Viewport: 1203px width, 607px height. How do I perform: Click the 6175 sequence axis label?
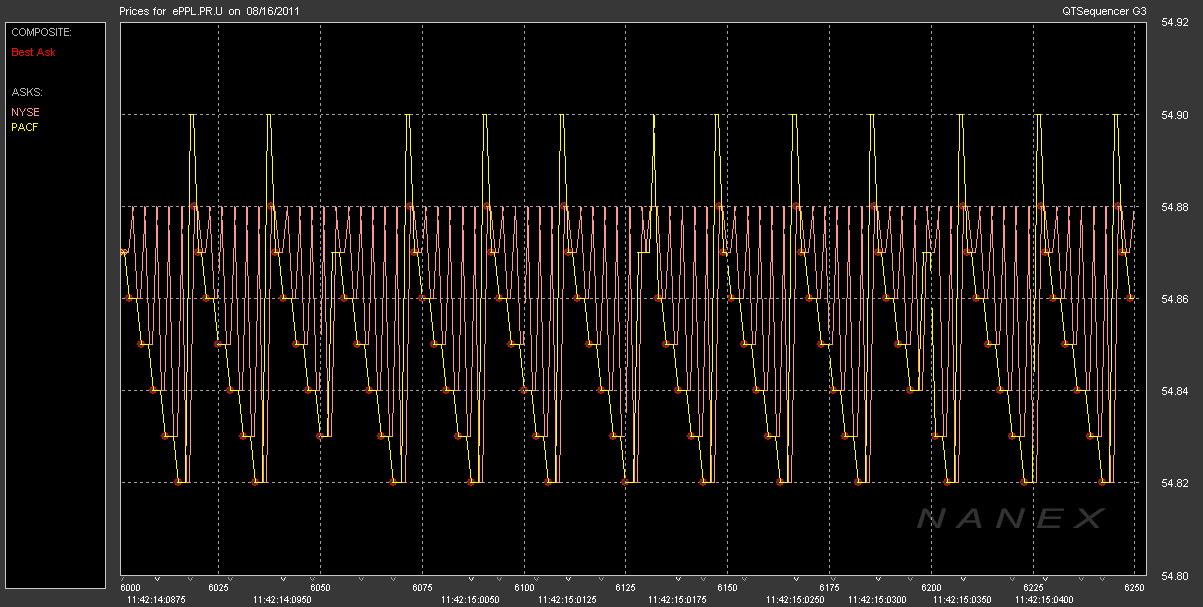[x=828, y=588]
